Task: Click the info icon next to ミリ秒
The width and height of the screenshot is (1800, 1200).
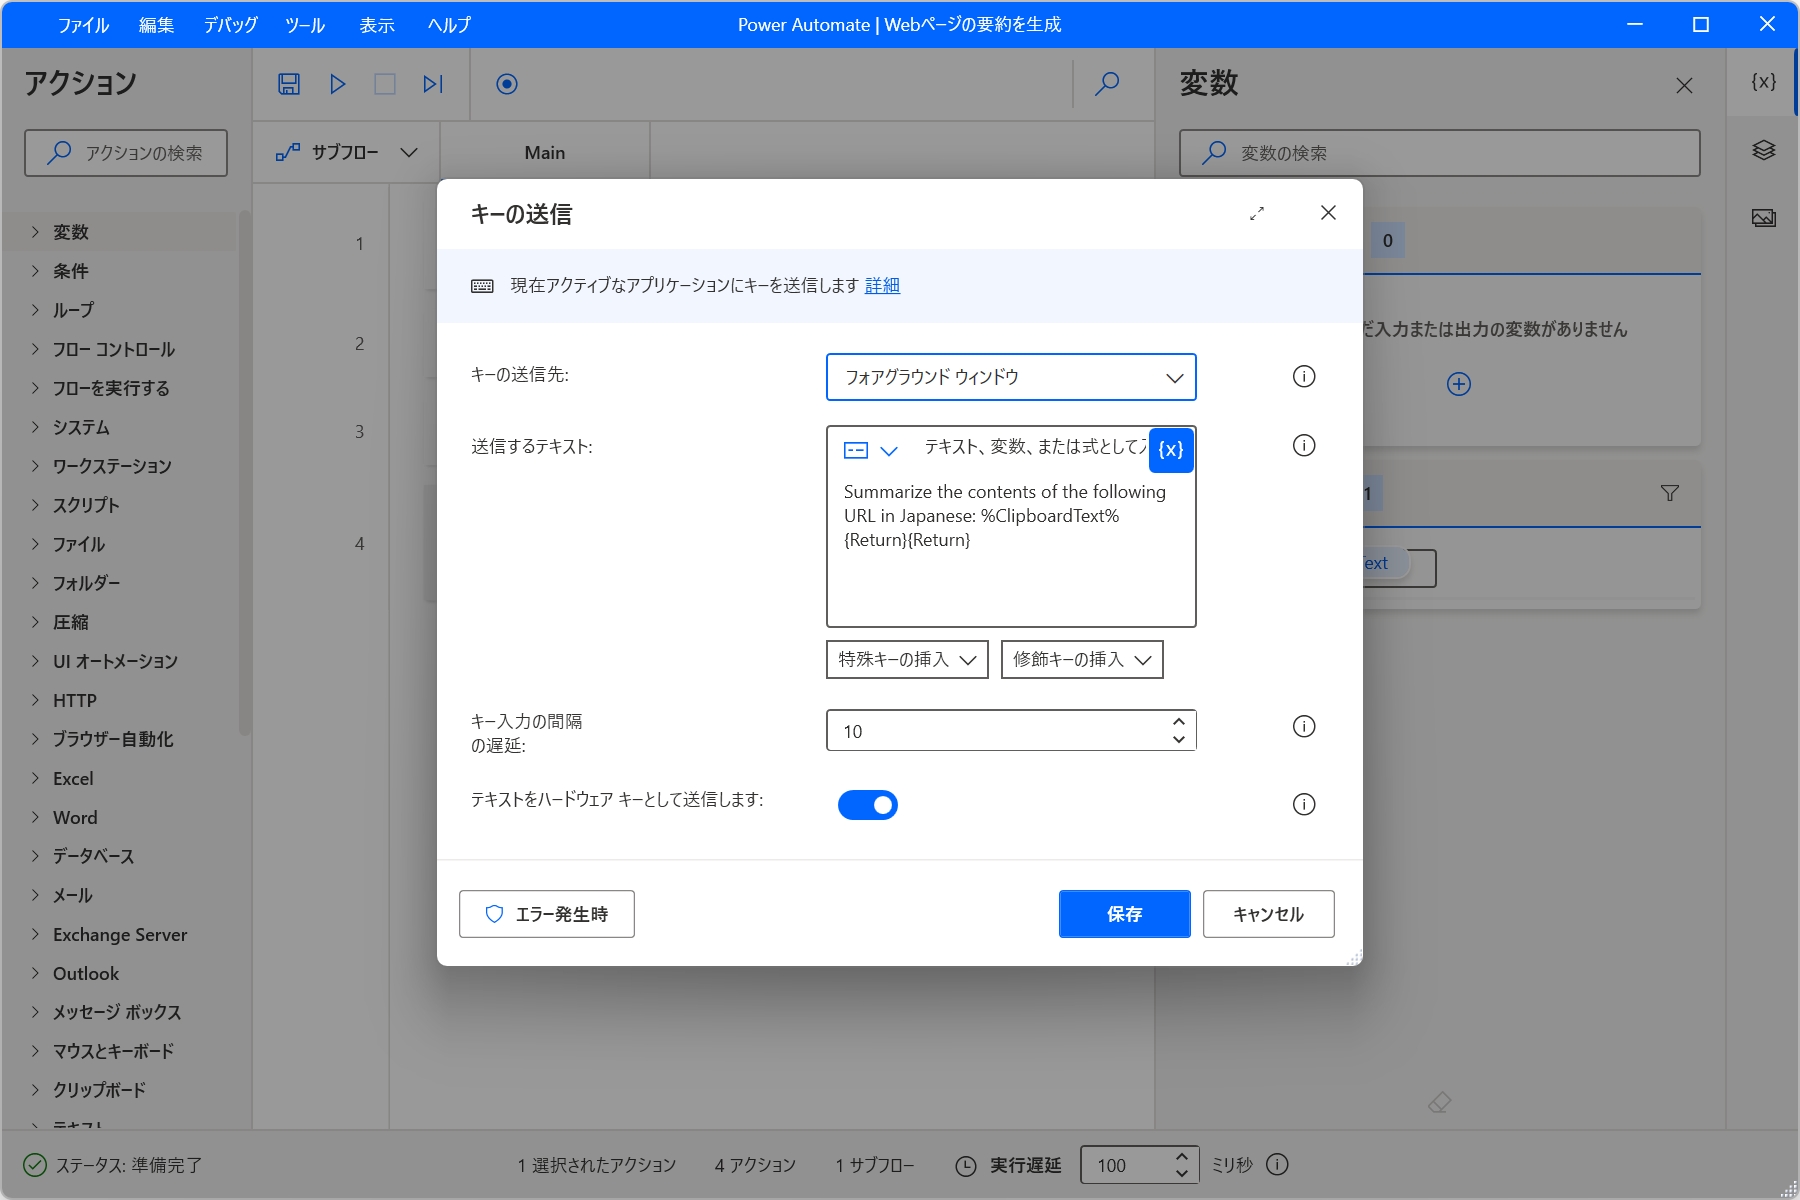Action: pos(1278,1164)
